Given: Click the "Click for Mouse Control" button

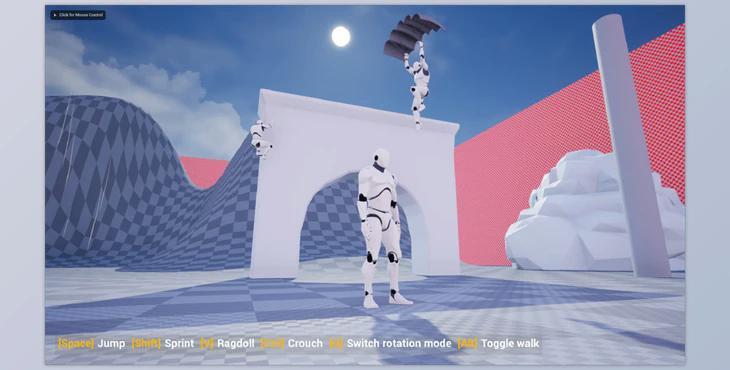Looking at the screenshot, I should tap(78, 15).
